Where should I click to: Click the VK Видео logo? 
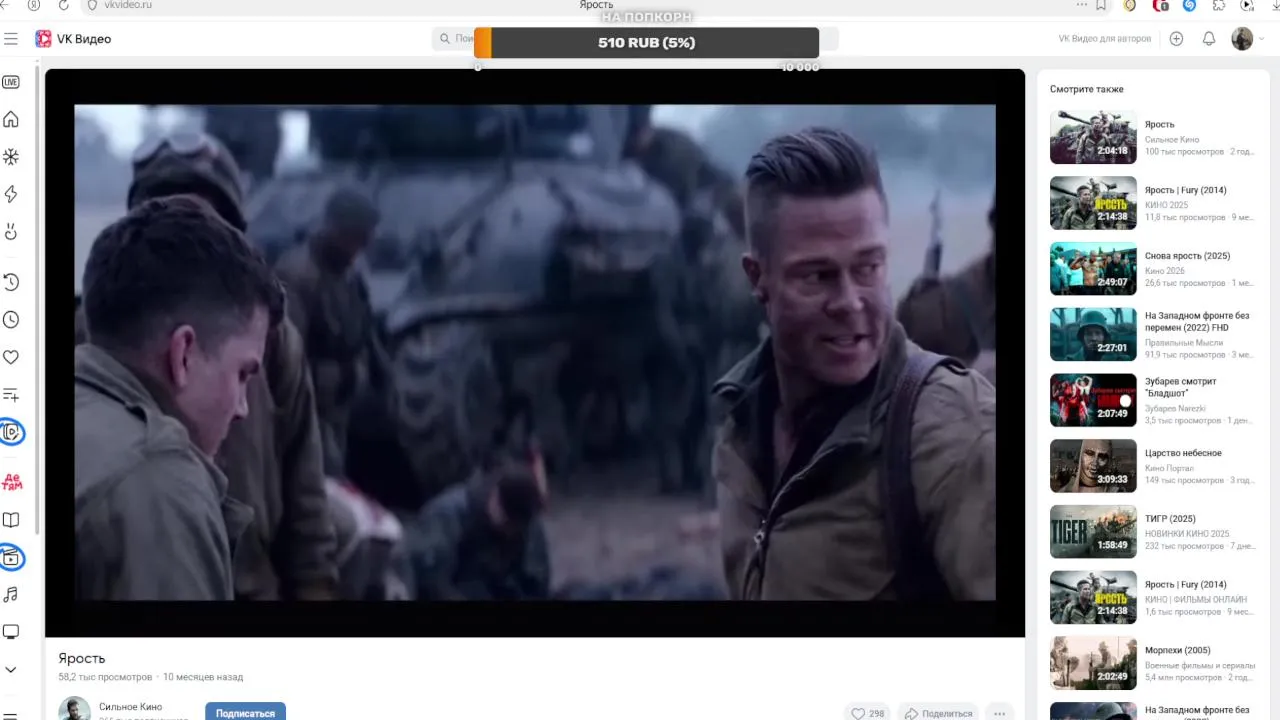coord(73,39)
